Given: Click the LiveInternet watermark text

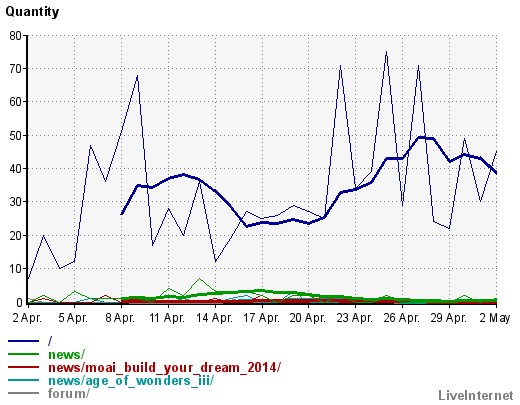Looking at the screenshot, I should point(476,395).
